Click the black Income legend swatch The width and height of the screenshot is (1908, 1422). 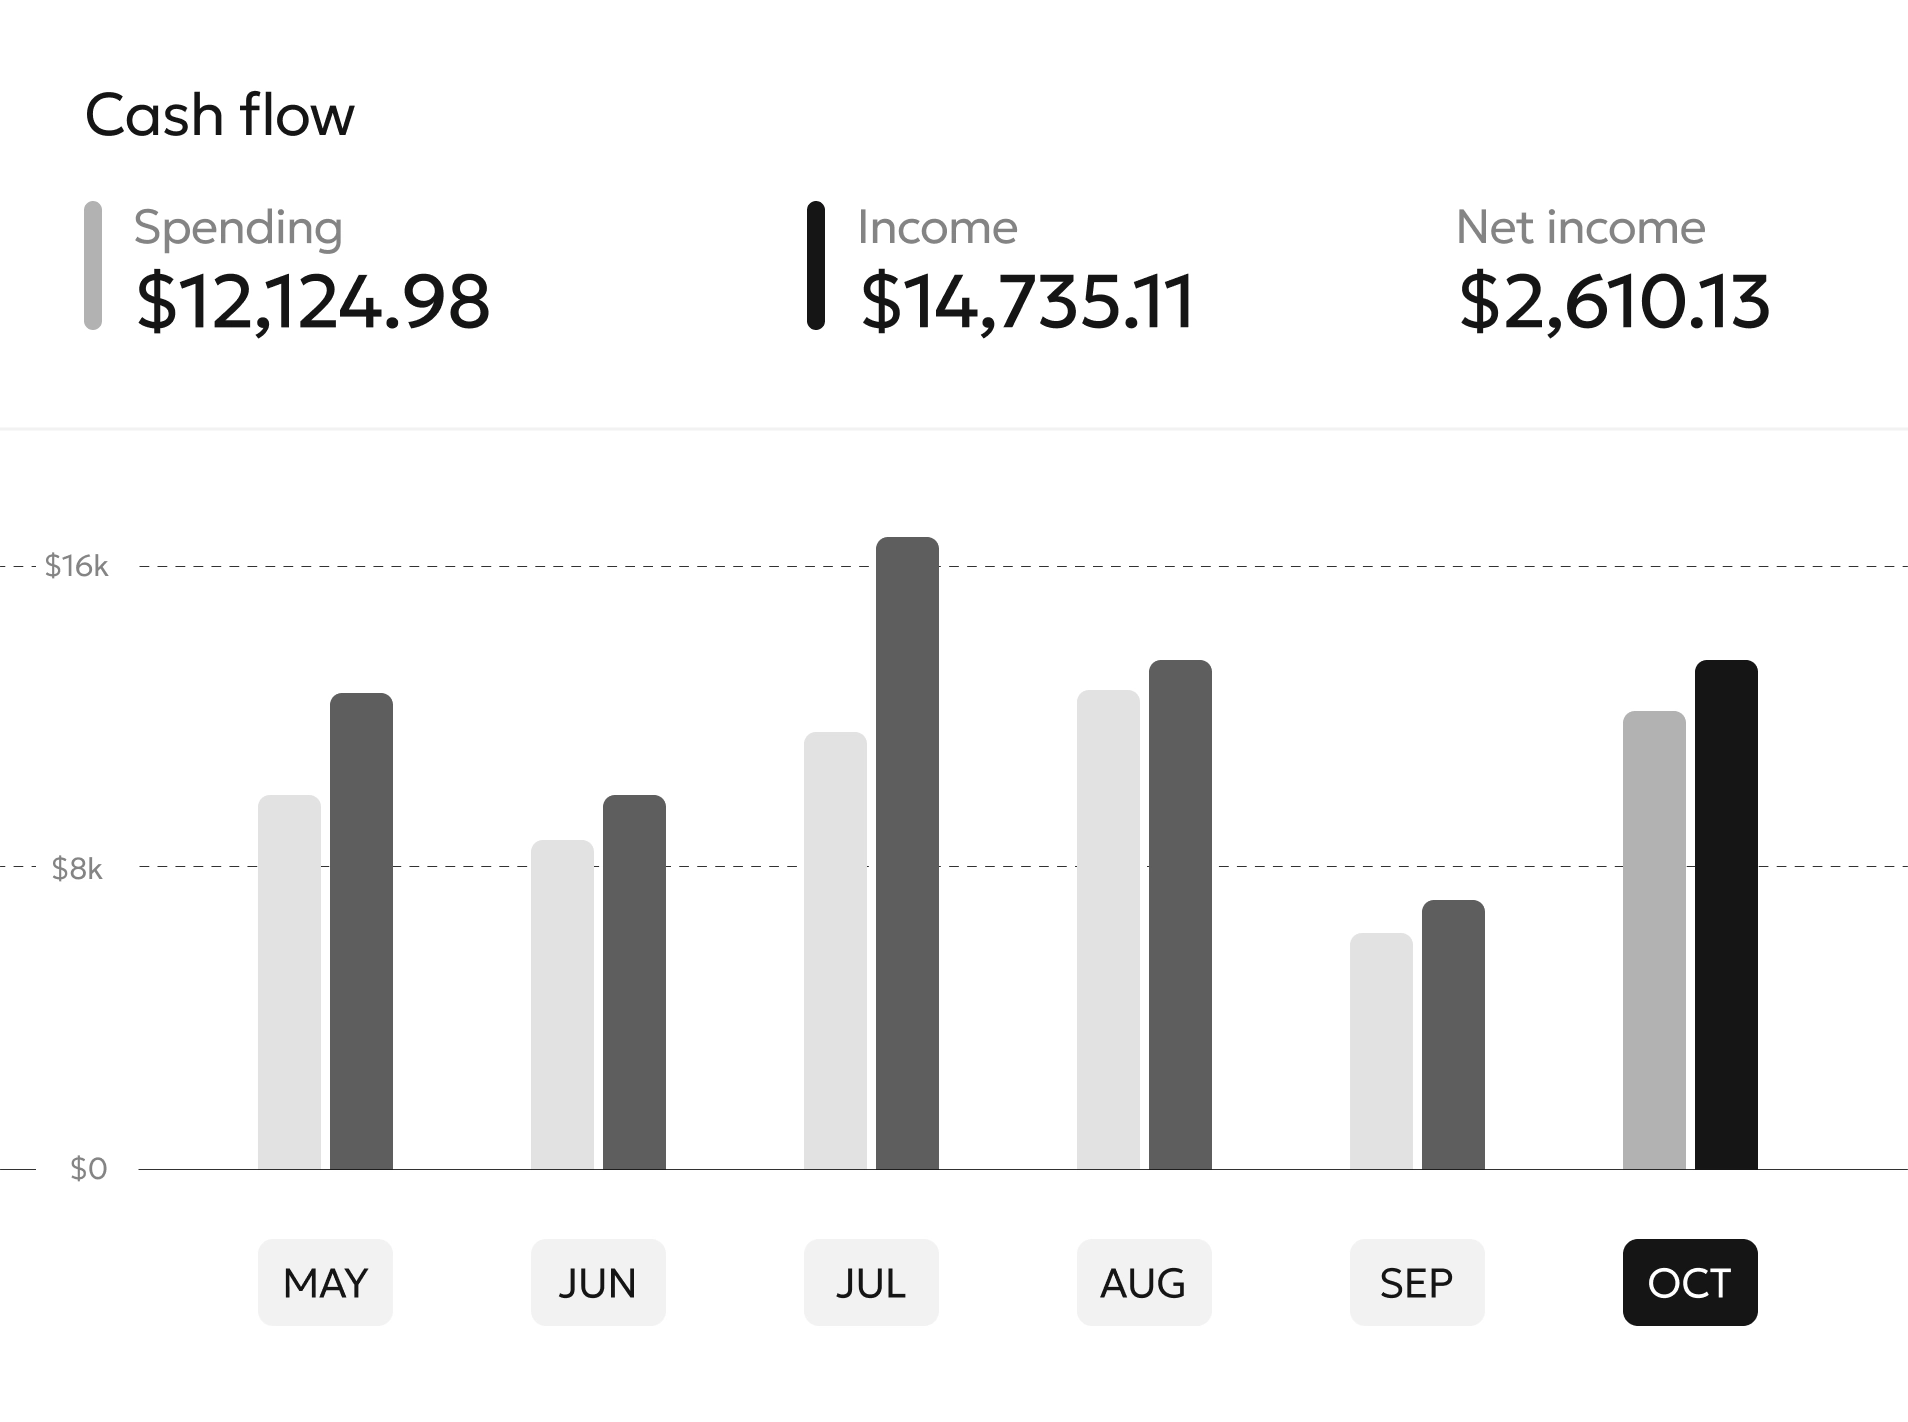[x=816, y=265]
